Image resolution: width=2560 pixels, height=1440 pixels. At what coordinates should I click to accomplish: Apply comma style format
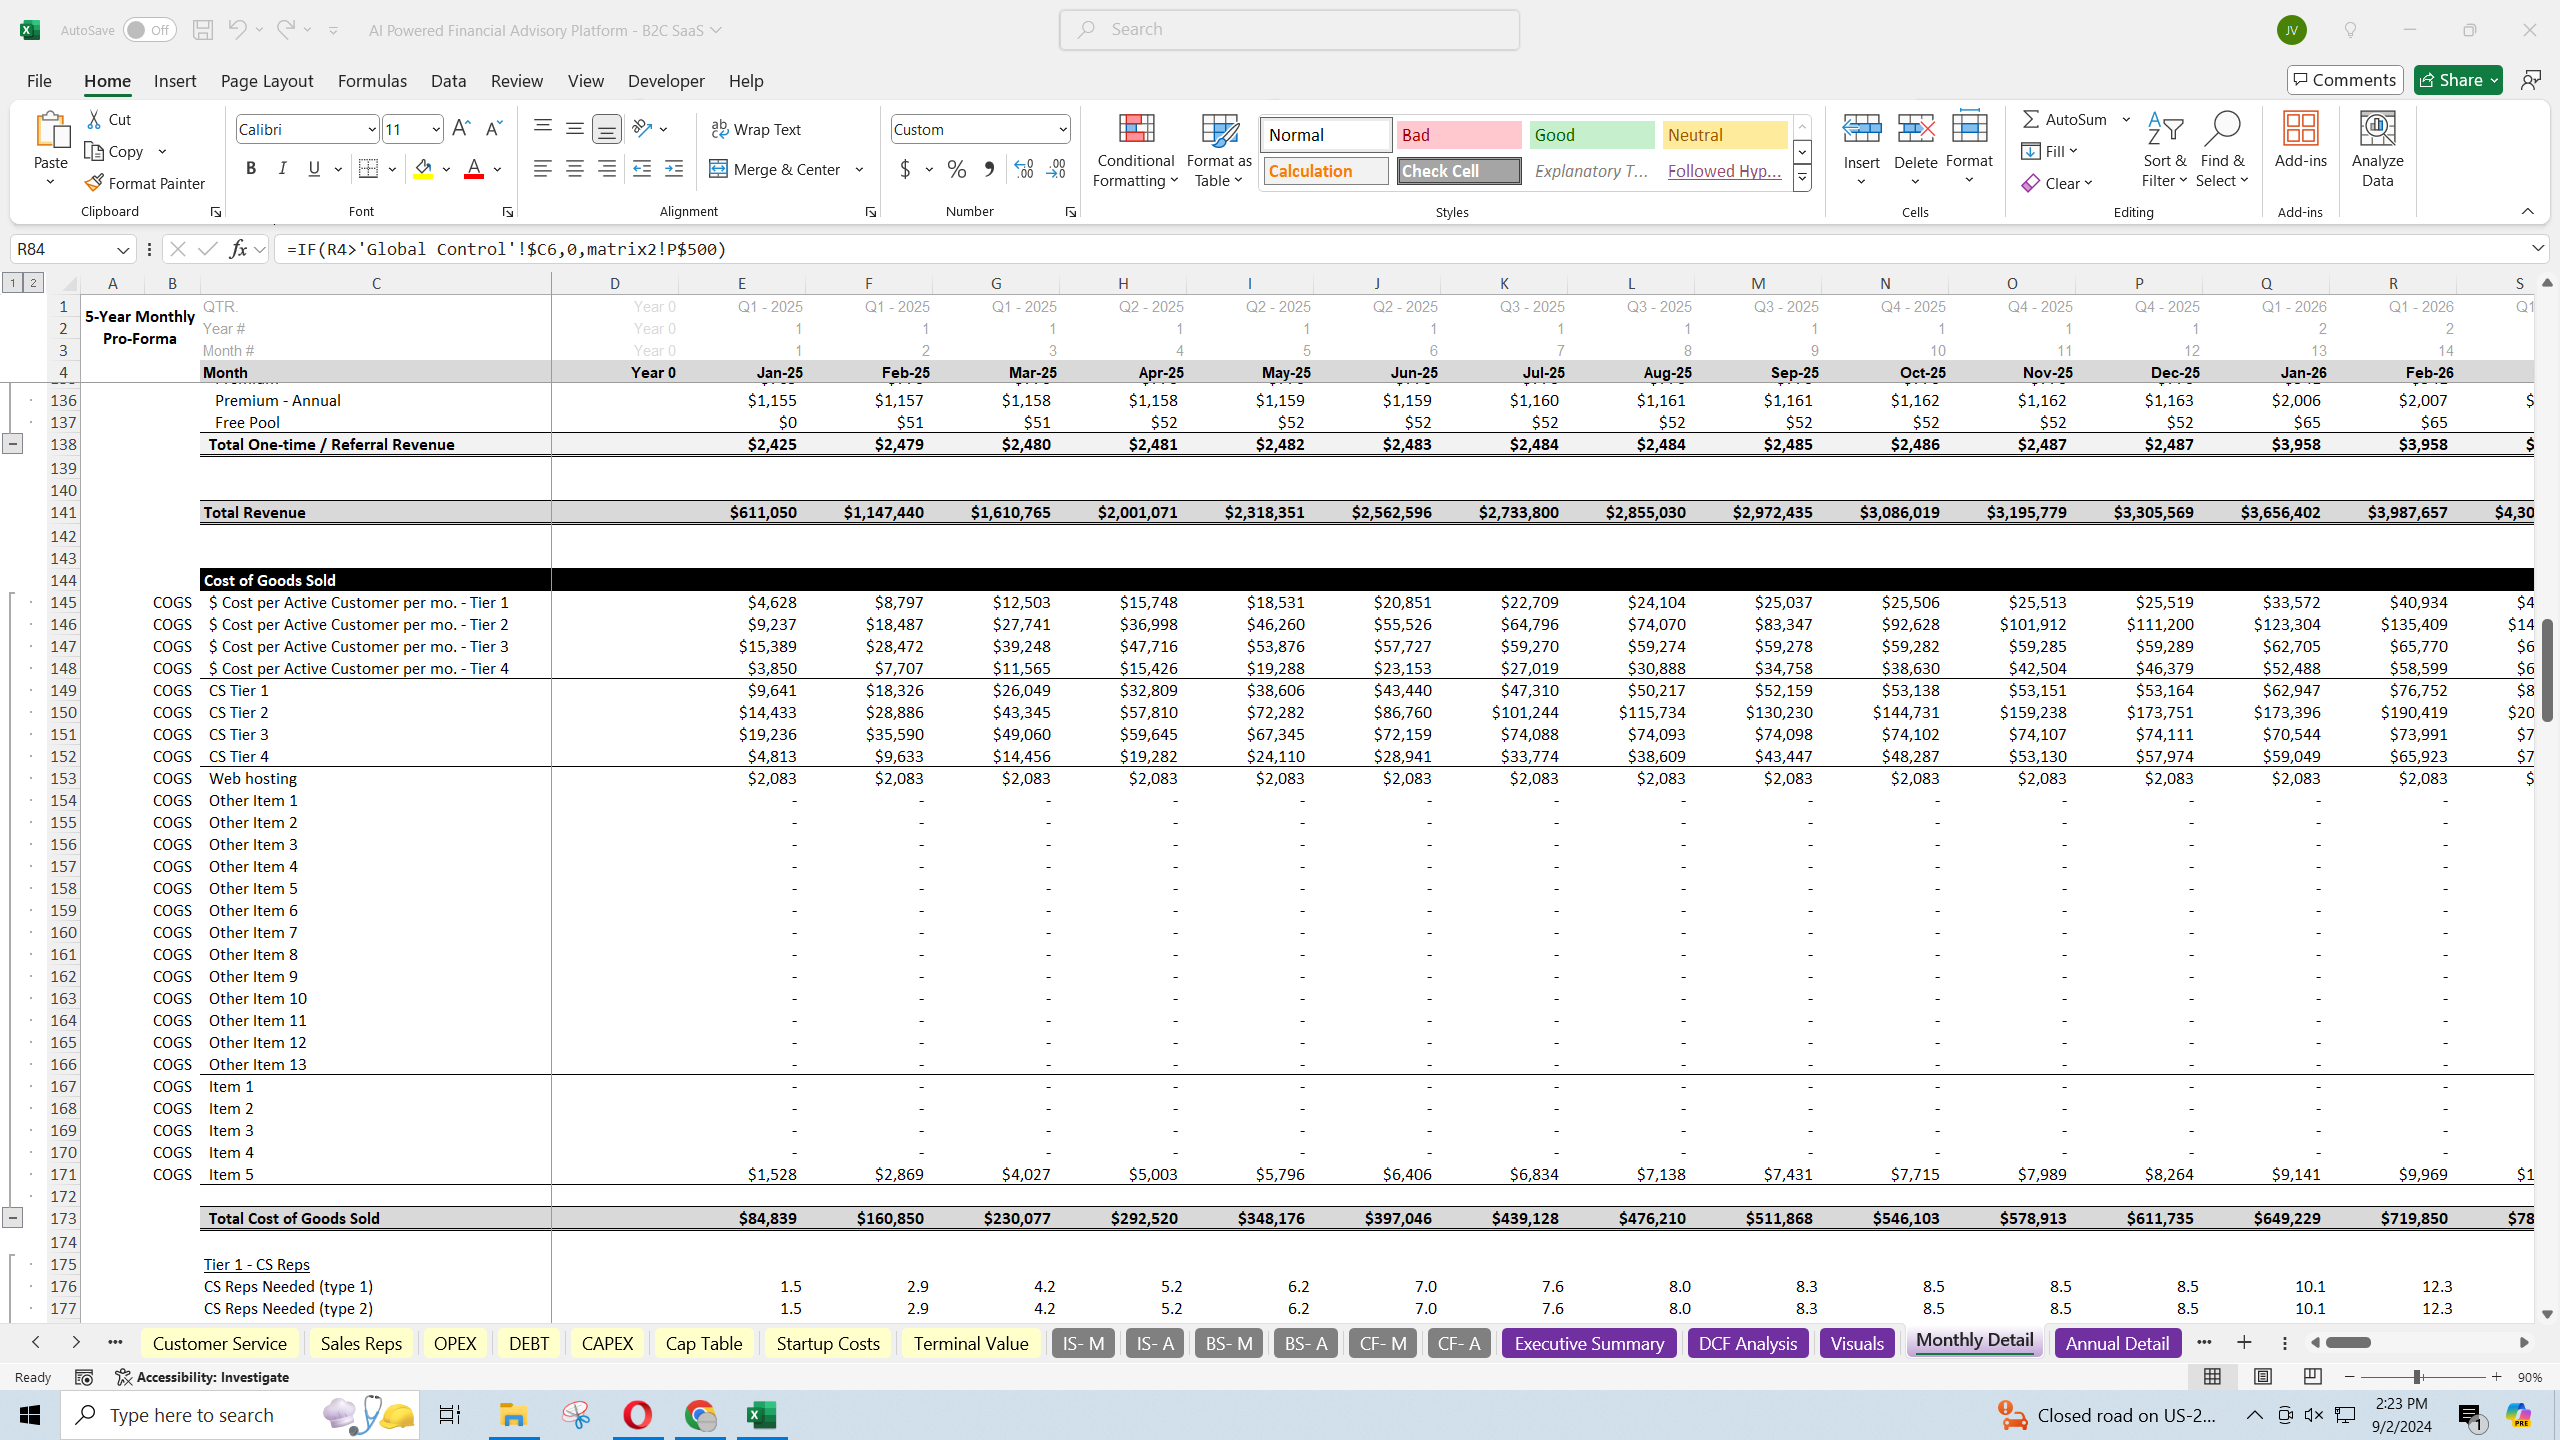click(989, 169)
